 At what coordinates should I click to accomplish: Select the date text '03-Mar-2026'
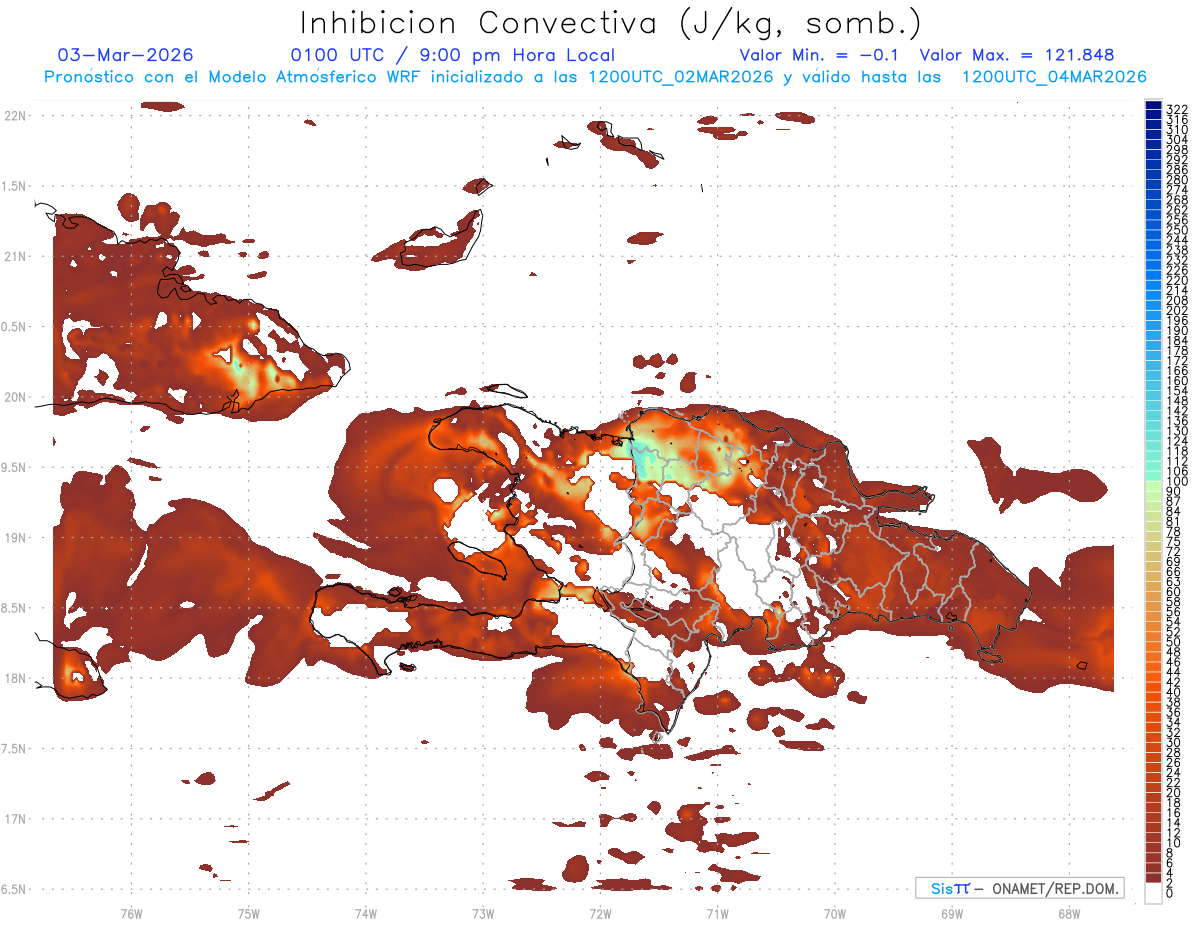click(126, 55)
